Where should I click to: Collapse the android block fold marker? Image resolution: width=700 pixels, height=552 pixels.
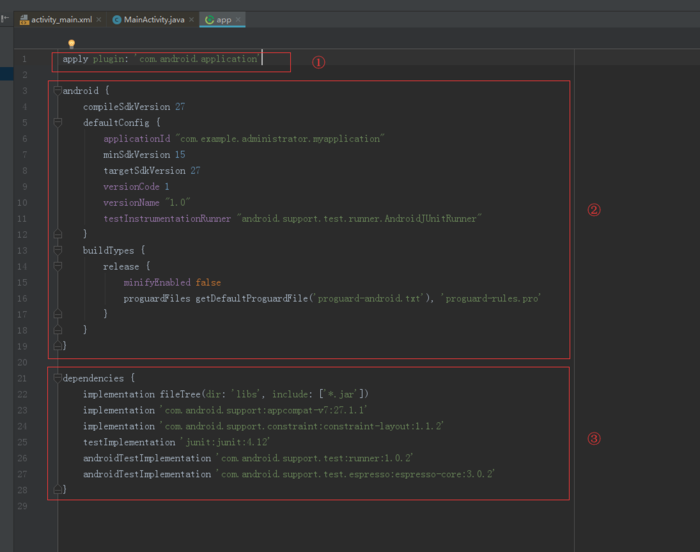coord(58,91)
